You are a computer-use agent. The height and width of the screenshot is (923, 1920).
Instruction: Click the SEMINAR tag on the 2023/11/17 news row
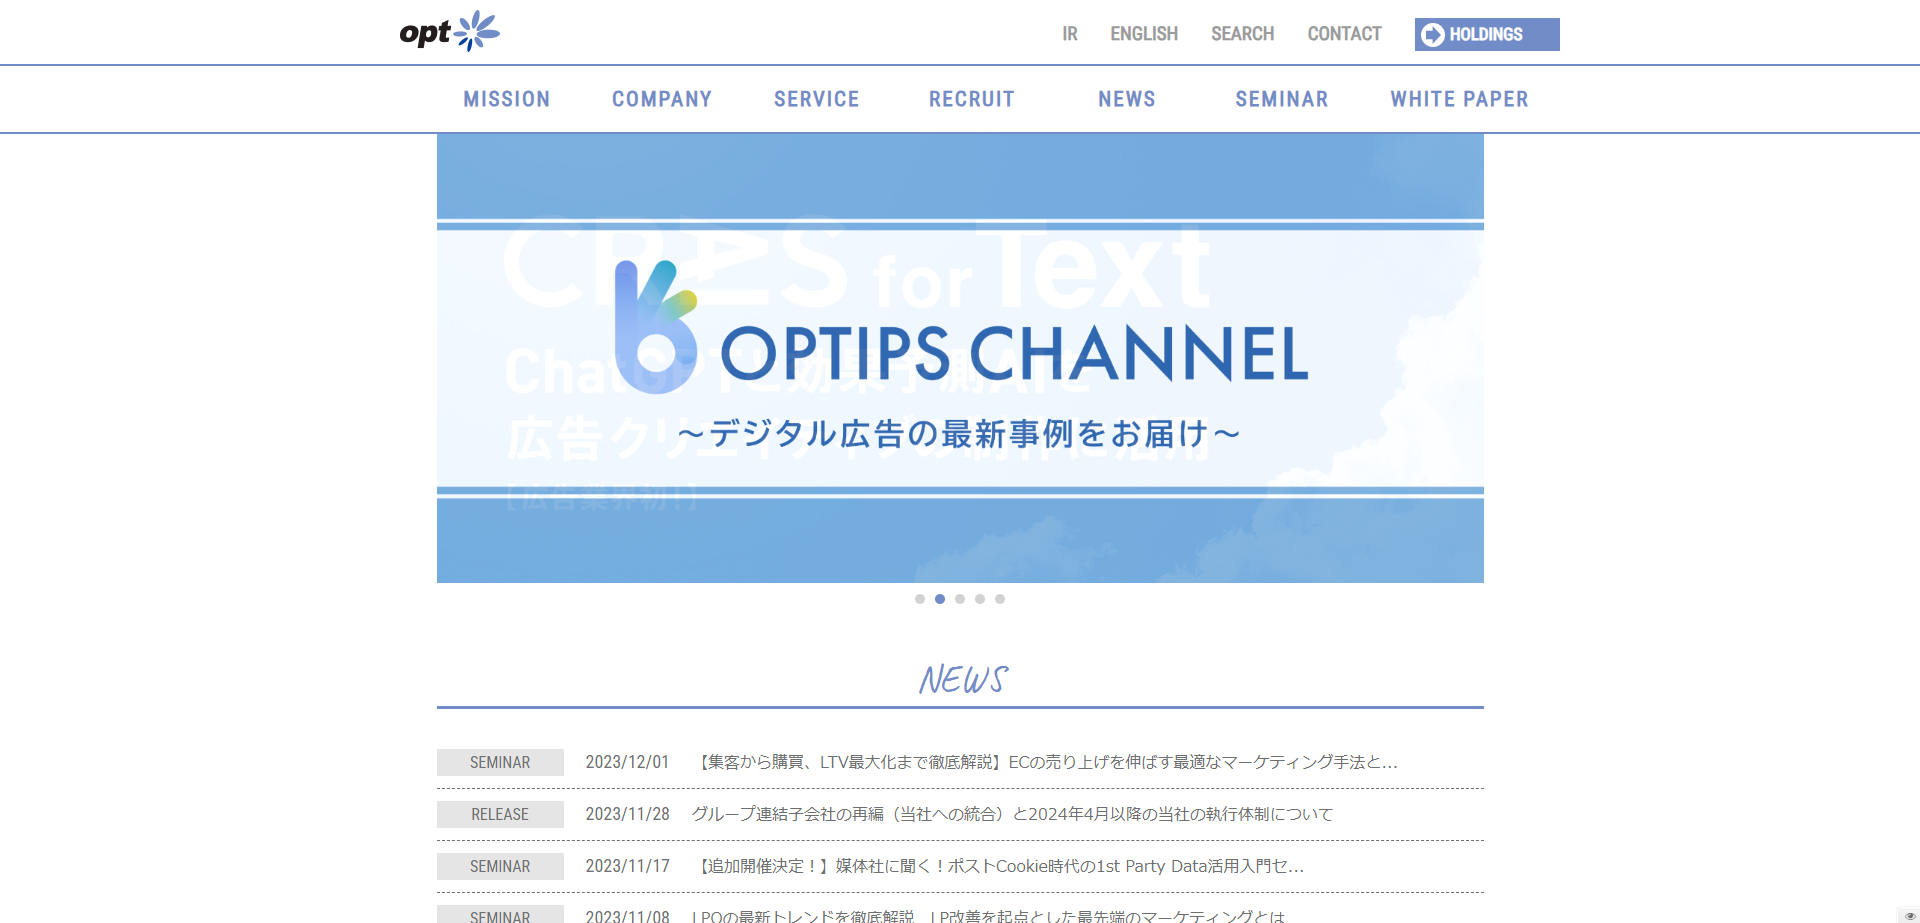(500, 866)
